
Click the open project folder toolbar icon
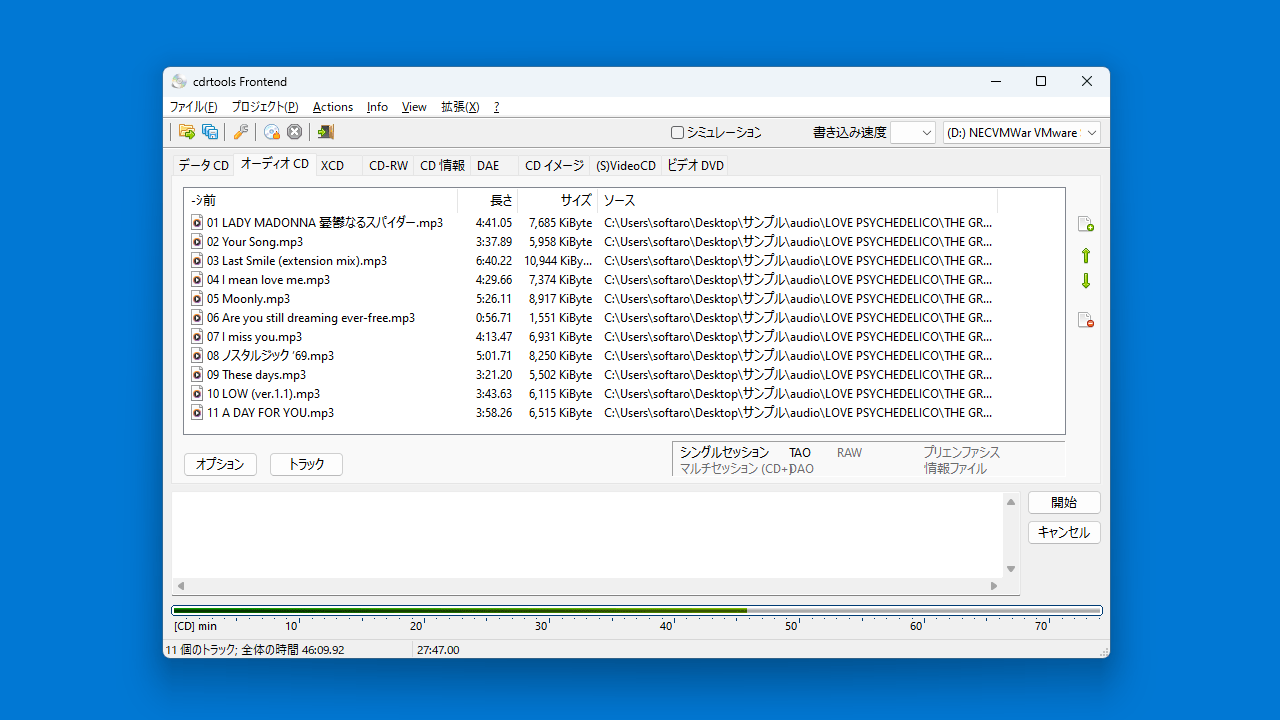click(x=187, y=132)
